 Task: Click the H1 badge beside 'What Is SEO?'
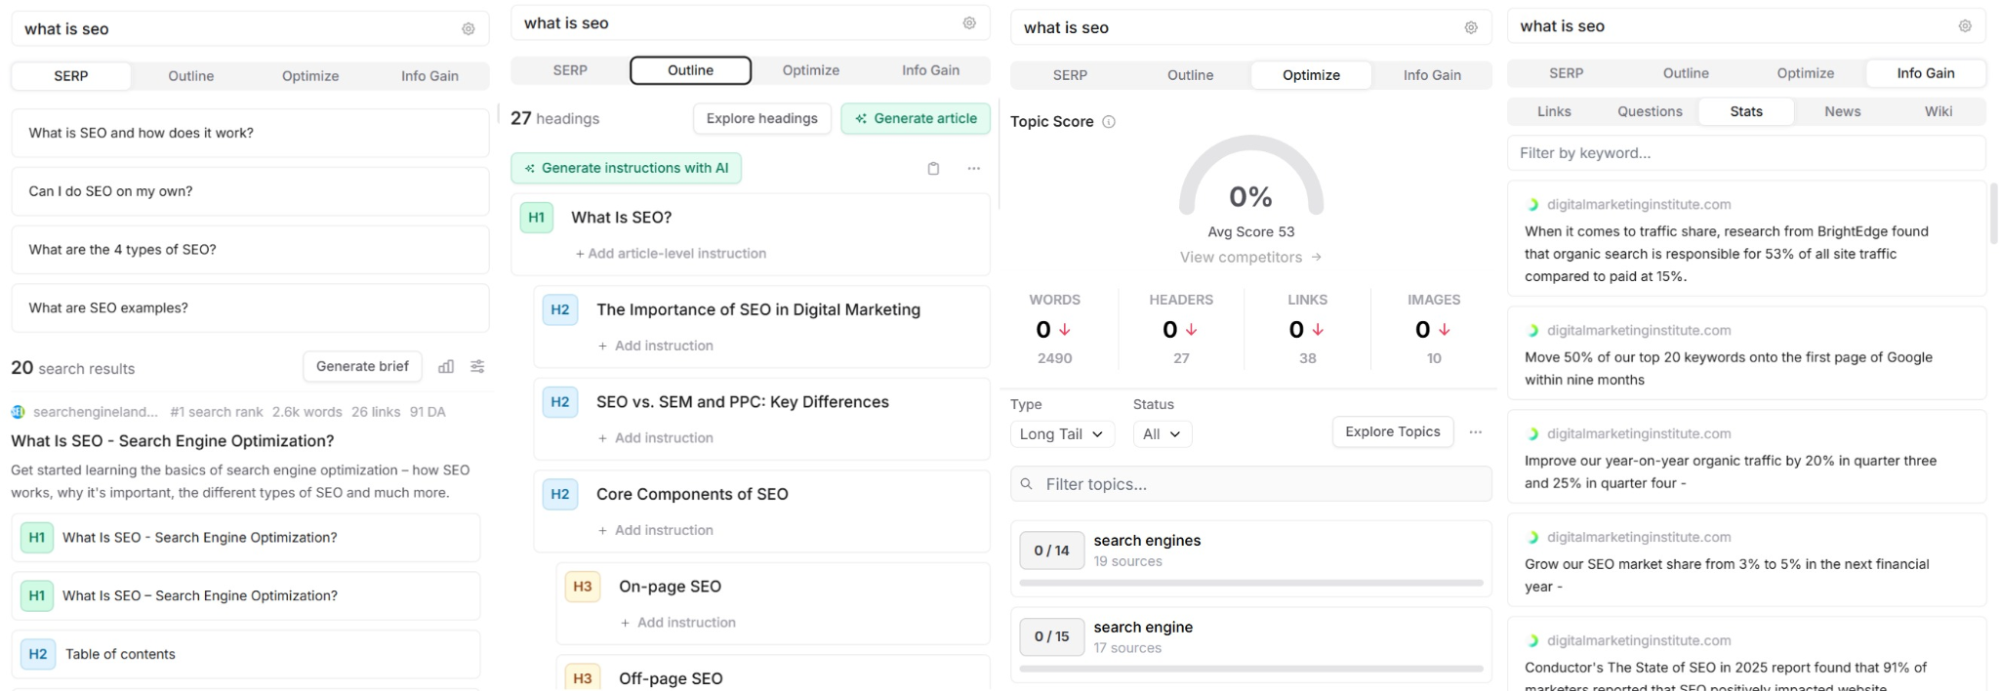point(537,217)
